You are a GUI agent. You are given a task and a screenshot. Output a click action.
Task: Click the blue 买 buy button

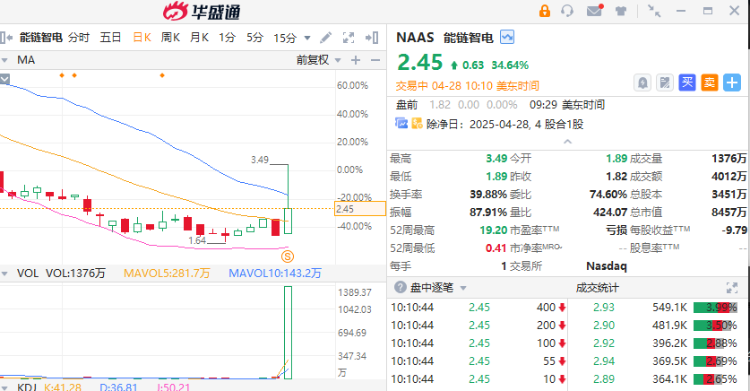pyautogui.click(x=687, y=83)
